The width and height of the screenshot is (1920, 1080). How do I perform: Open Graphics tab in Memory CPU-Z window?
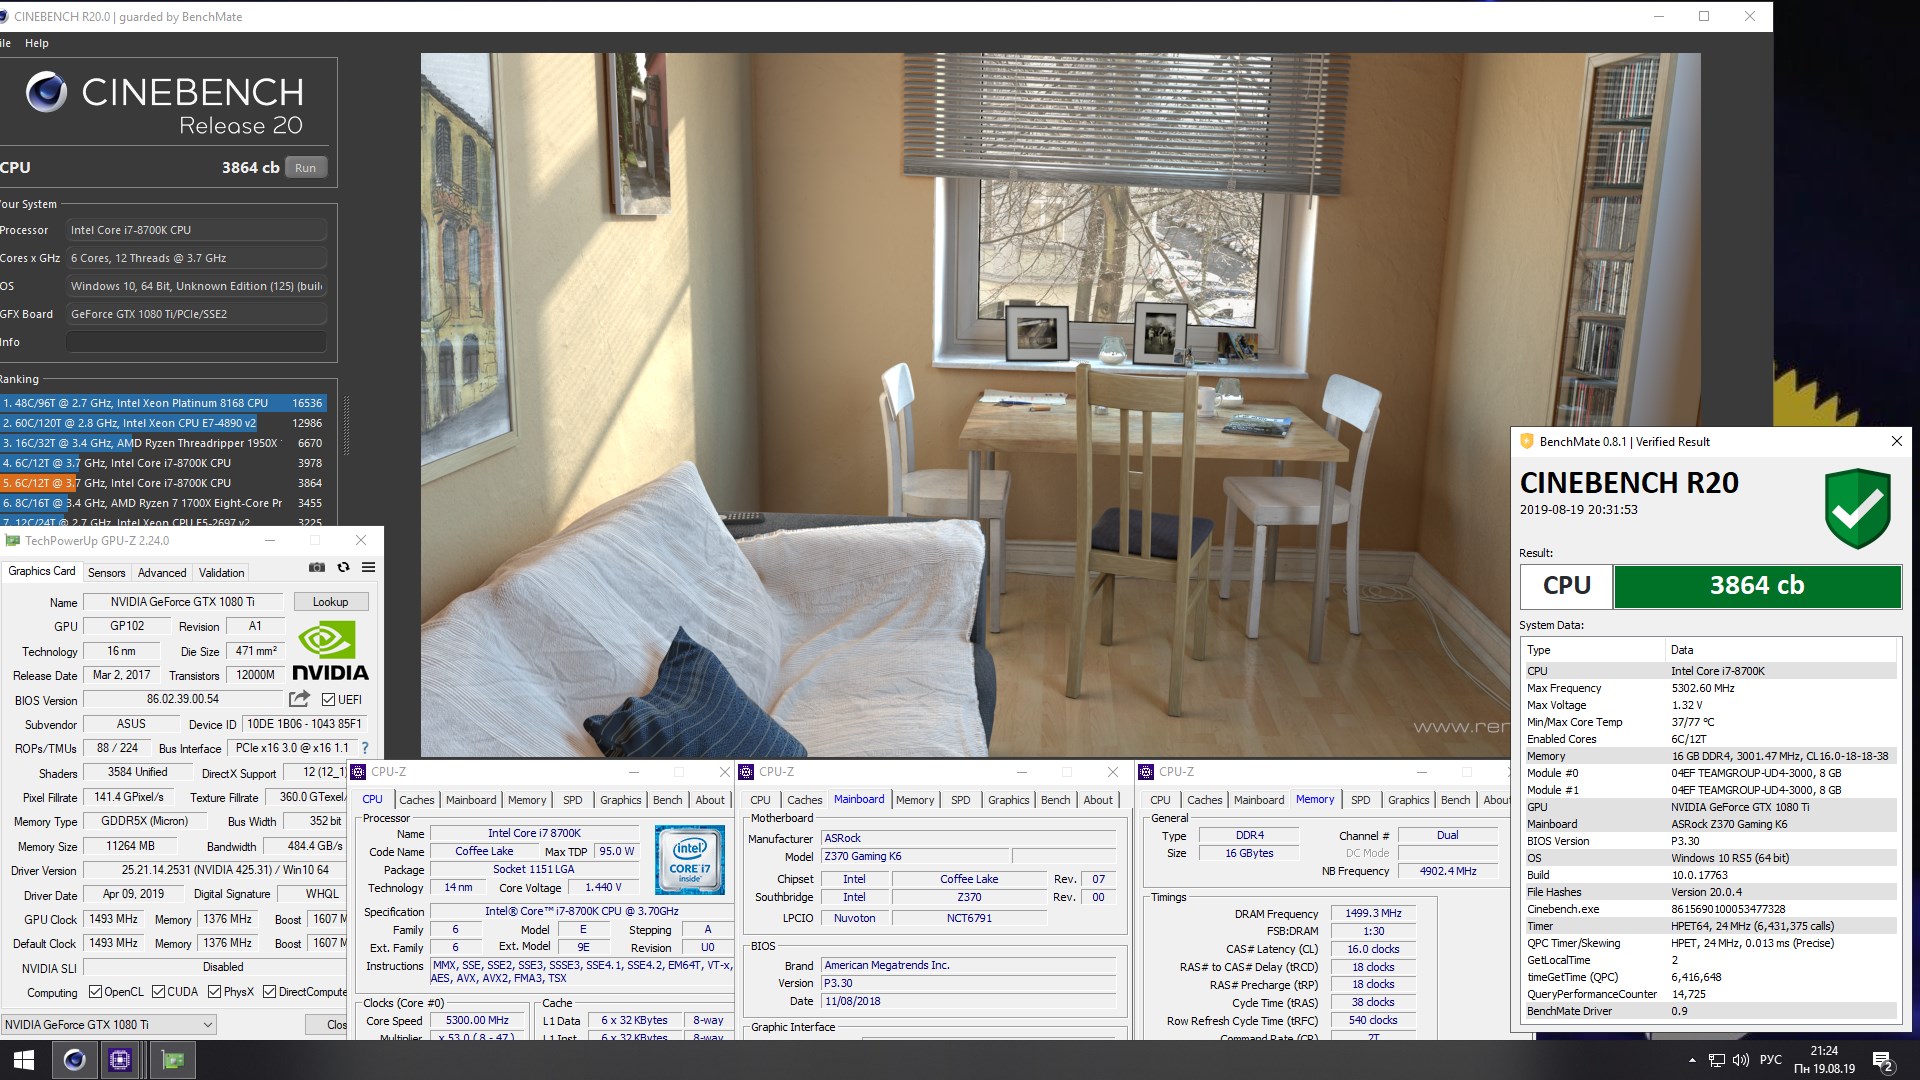(x=1408, y=800)
